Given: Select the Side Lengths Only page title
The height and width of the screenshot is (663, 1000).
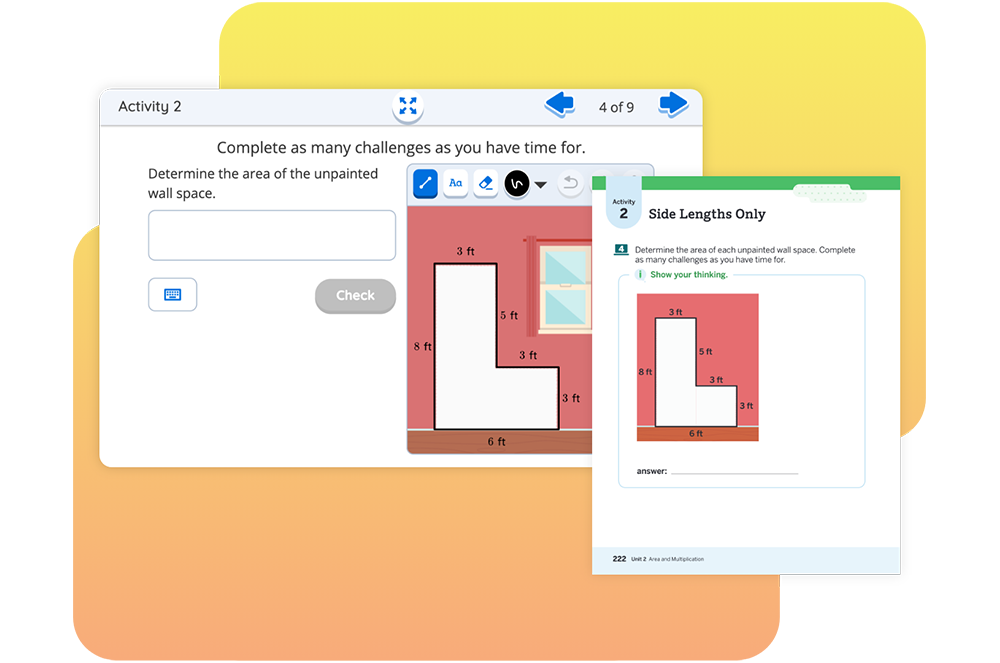Looking at the screenshot, I should (x=708, y=214).
